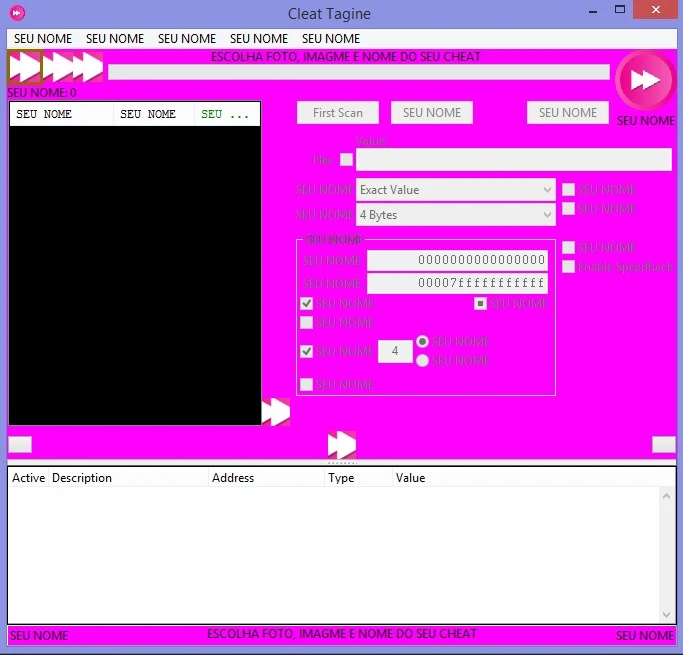Click the Value input field beside Hex

pyautogui.click(x=514, y=160)
